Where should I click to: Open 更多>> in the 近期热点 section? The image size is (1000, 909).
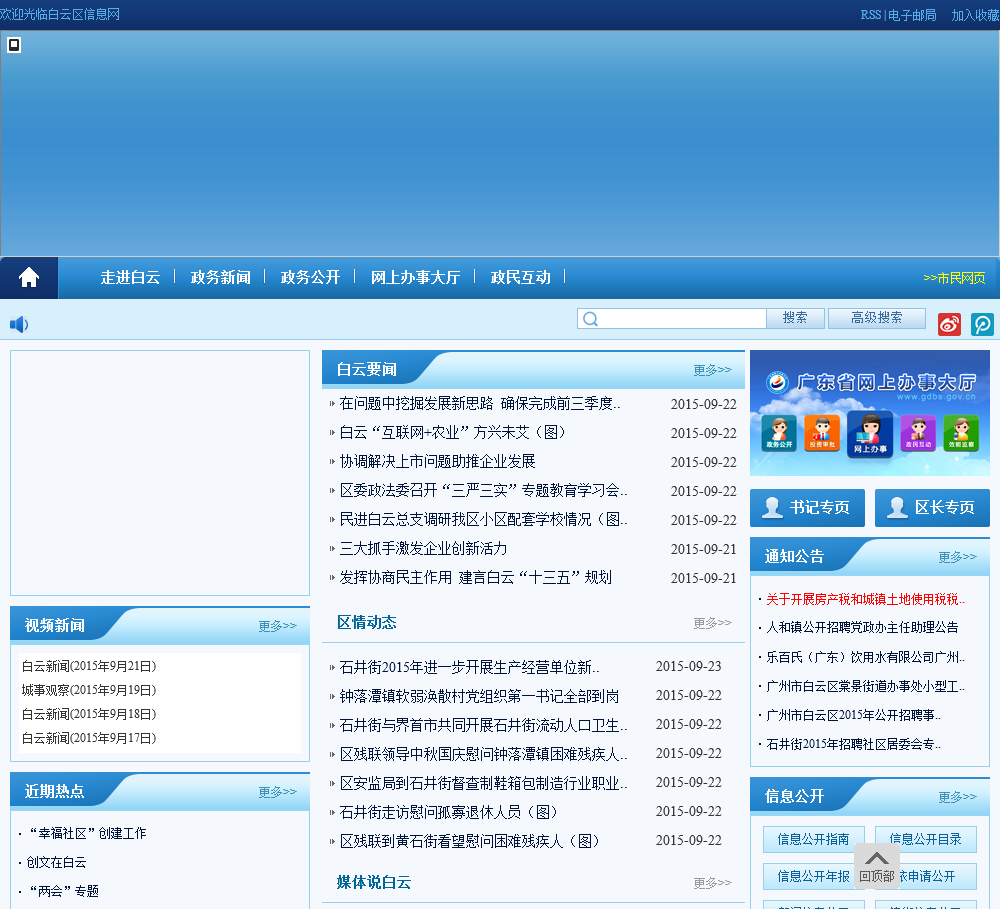click(277, 792)
